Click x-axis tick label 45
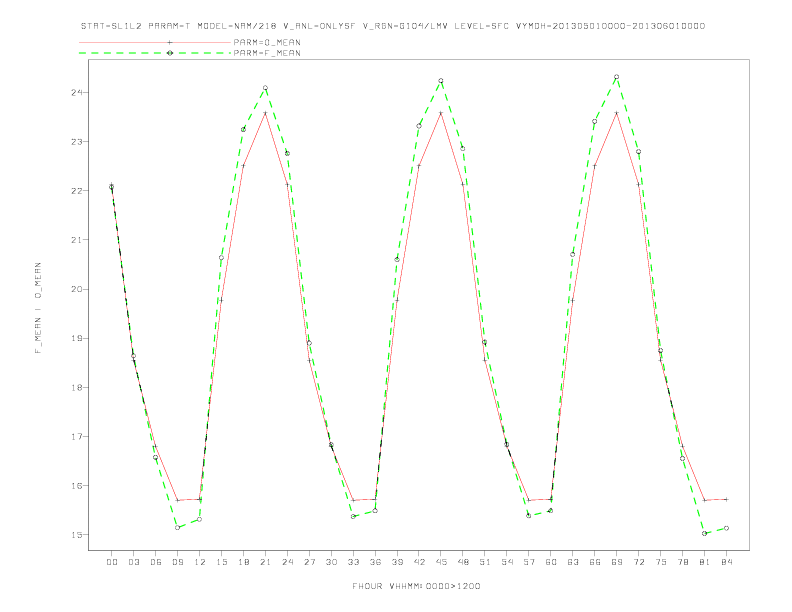 [x=441, y=562]
